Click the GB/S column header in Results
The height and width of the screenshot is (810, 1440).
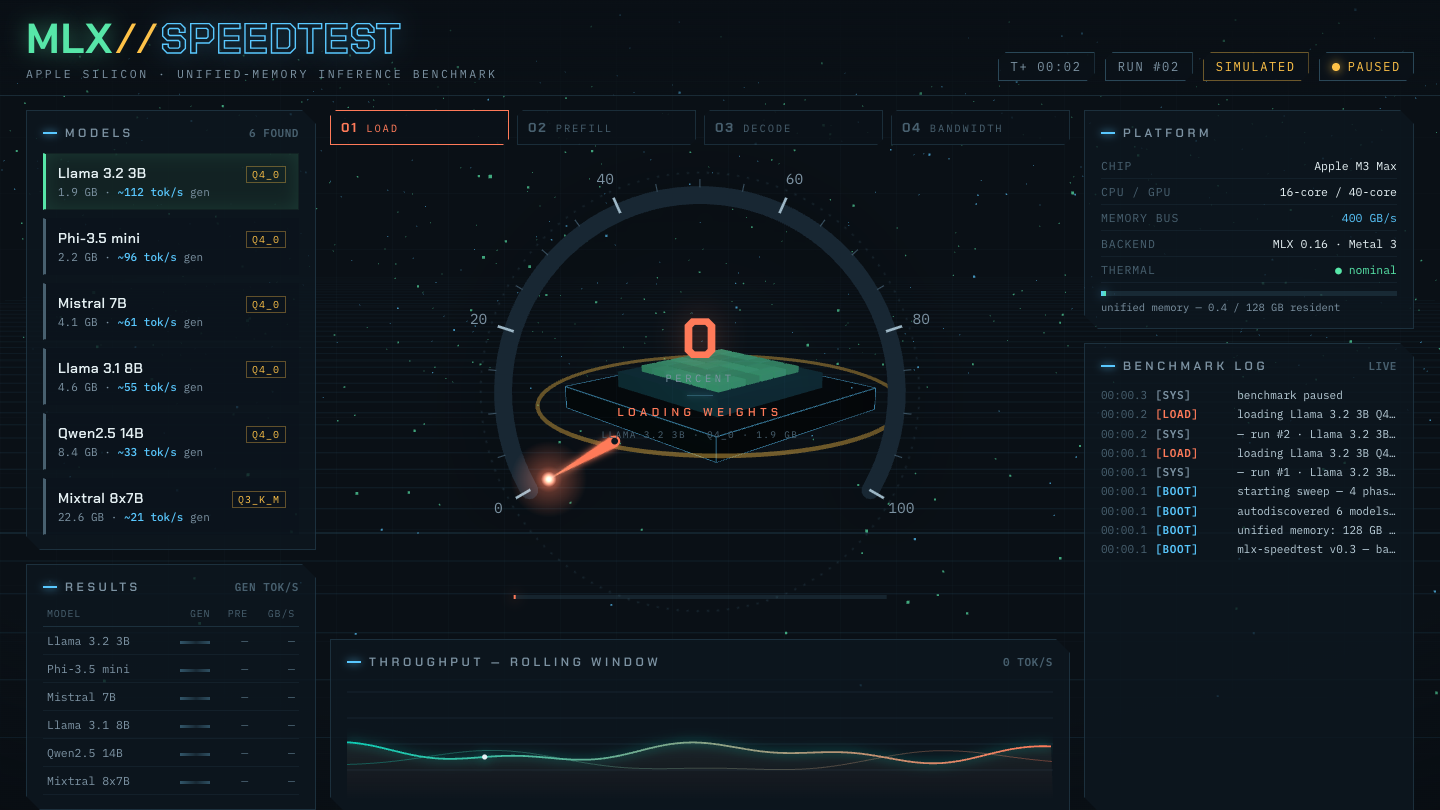tap(281, 614)
